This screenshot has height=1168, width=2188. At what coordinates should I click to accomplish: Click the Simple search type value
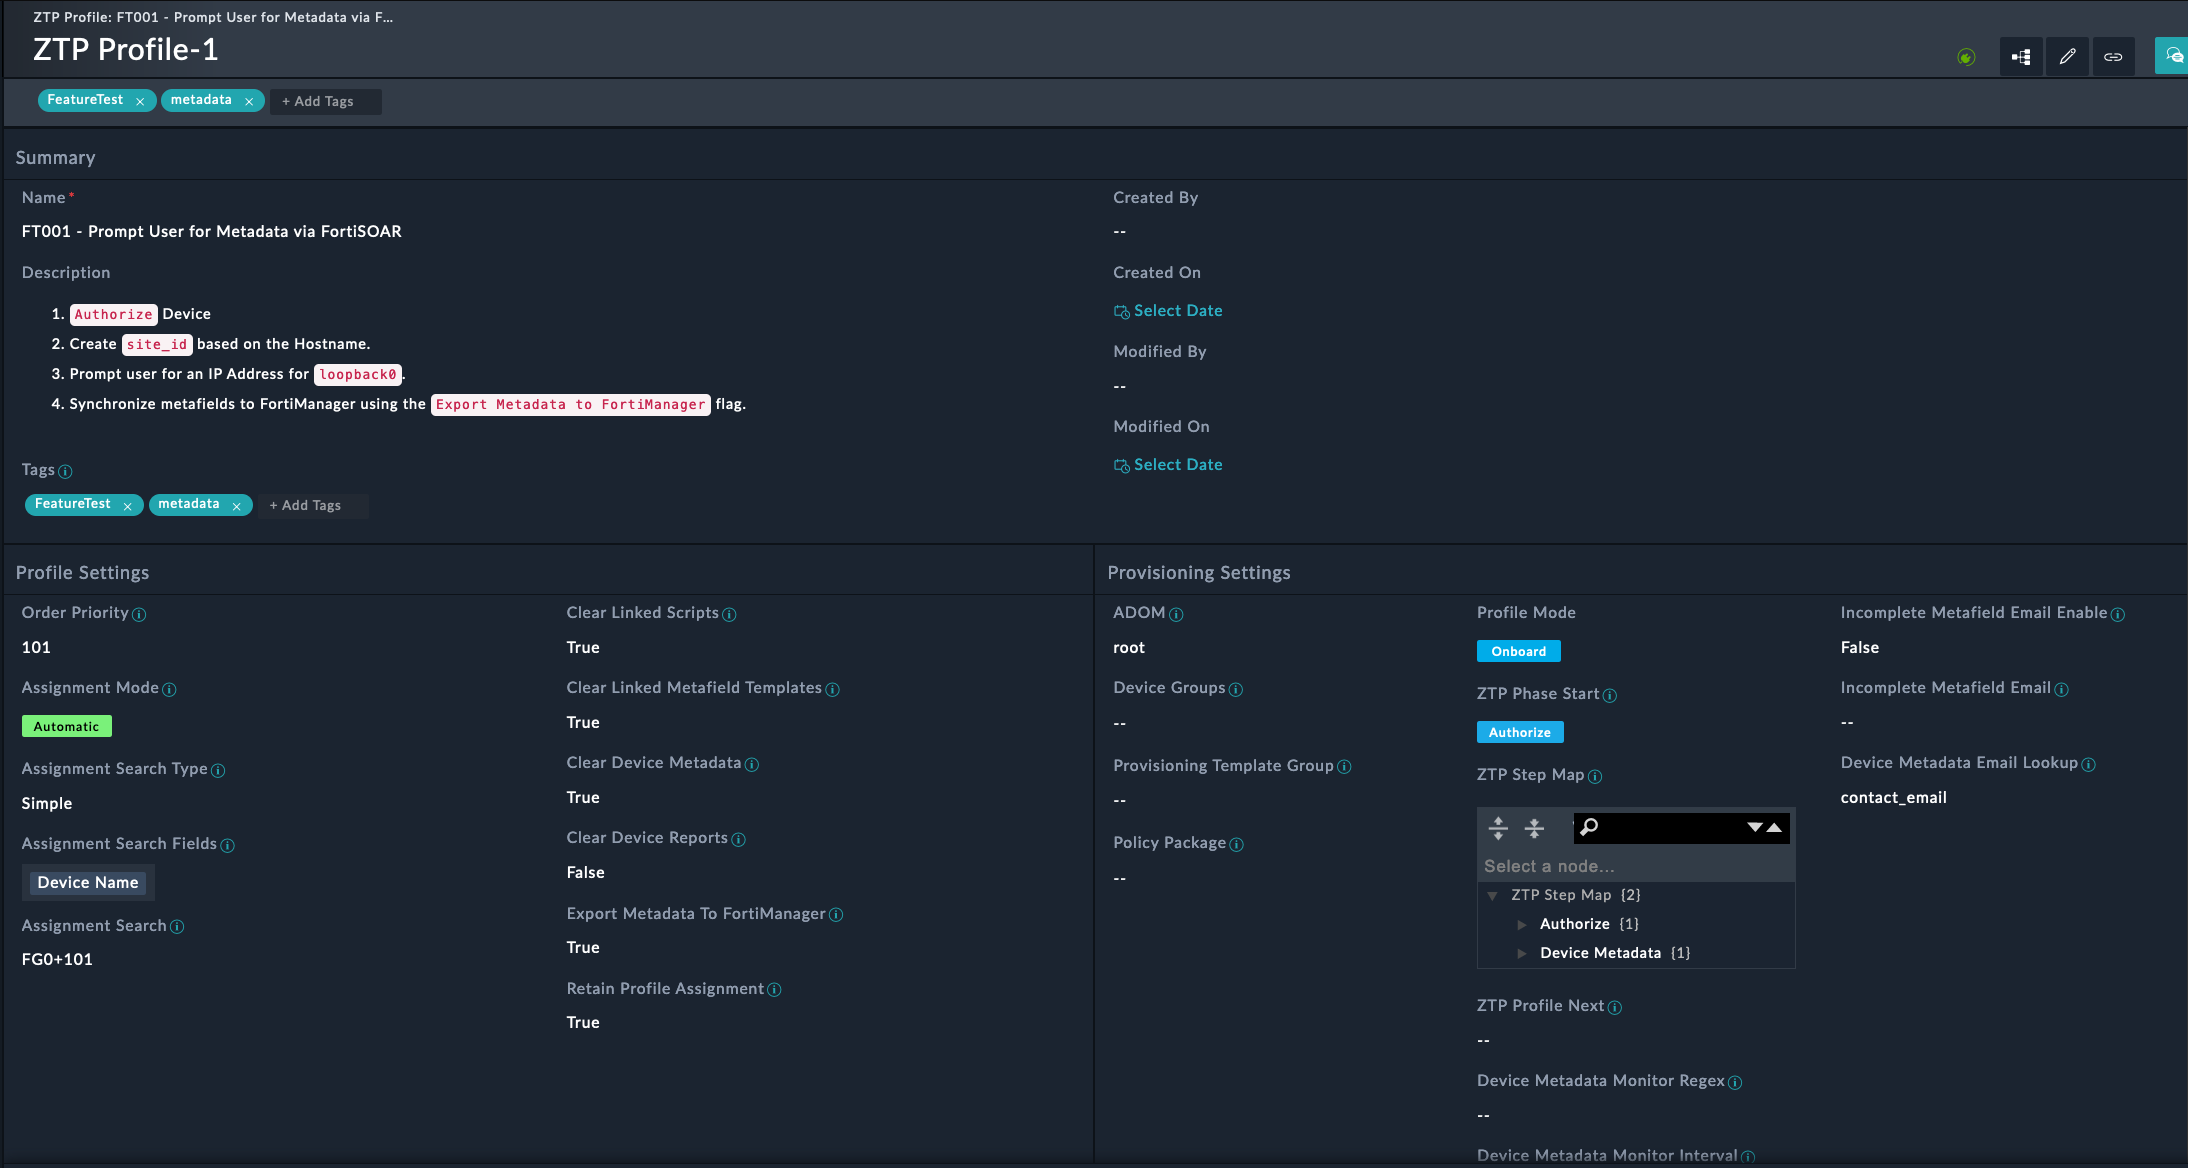coord(47,804)
